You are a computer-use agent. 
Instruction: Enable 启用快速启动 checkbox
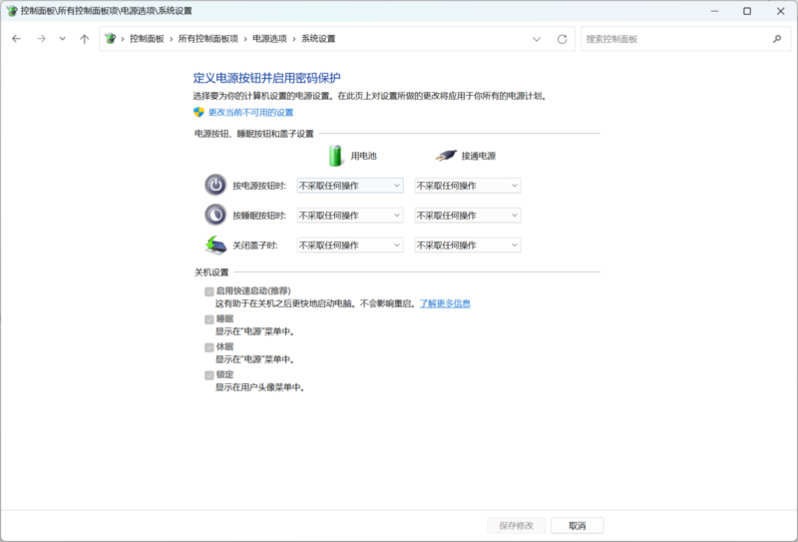[x=209, y=291]
